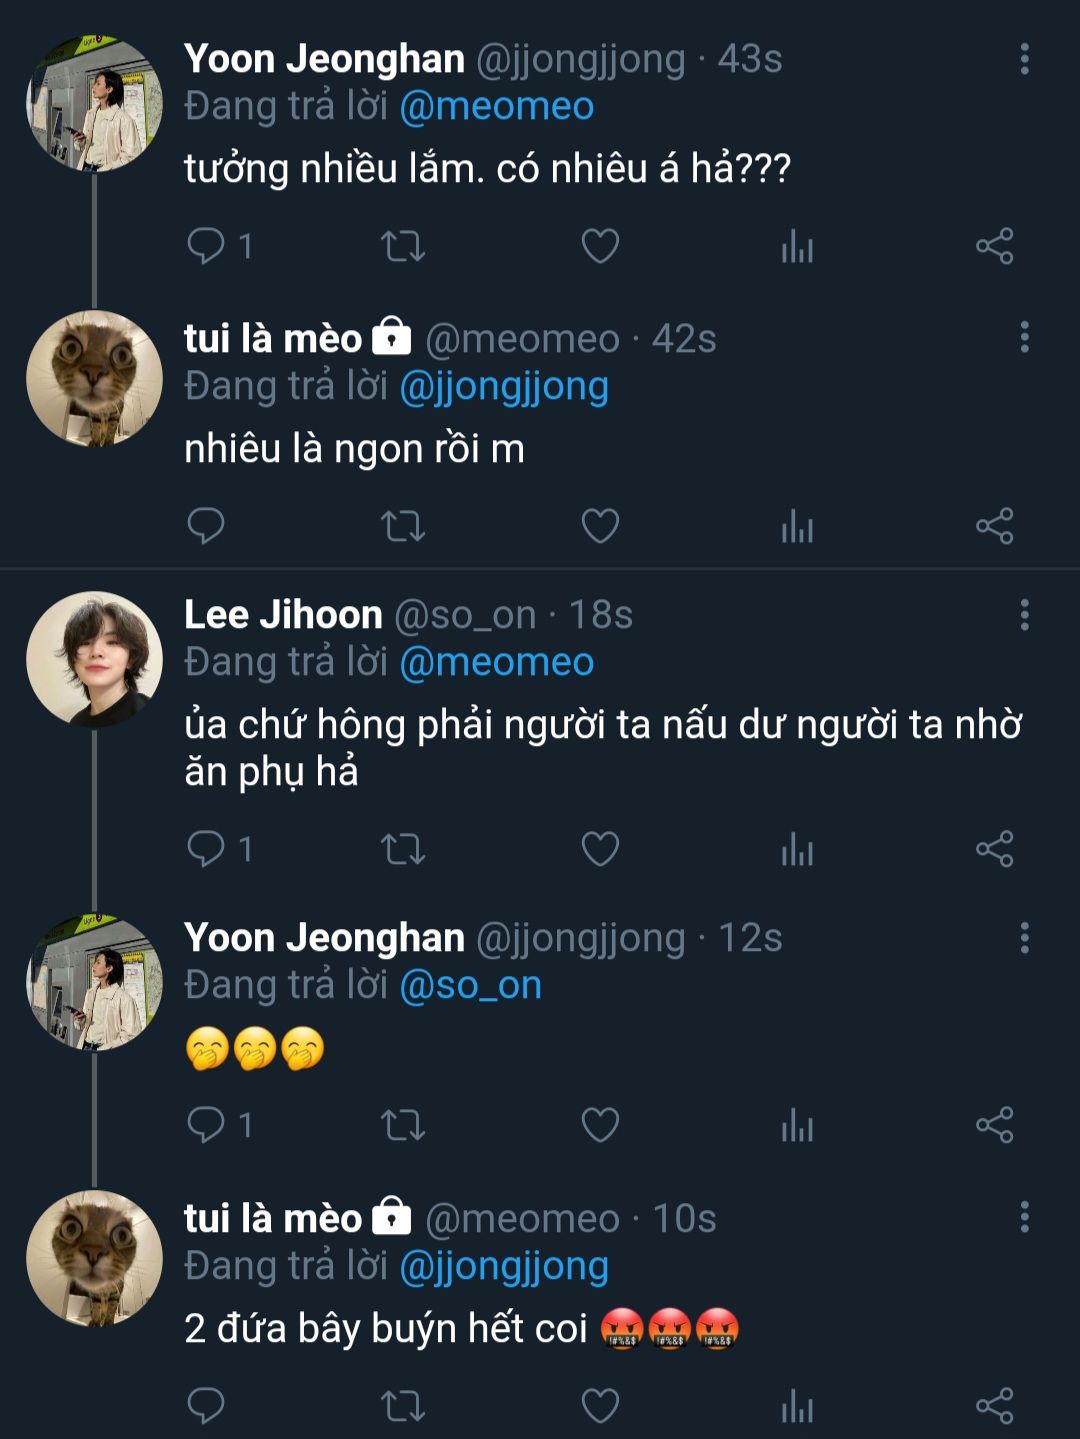Open @jjongjjong mention in the 42s reply

503,386
